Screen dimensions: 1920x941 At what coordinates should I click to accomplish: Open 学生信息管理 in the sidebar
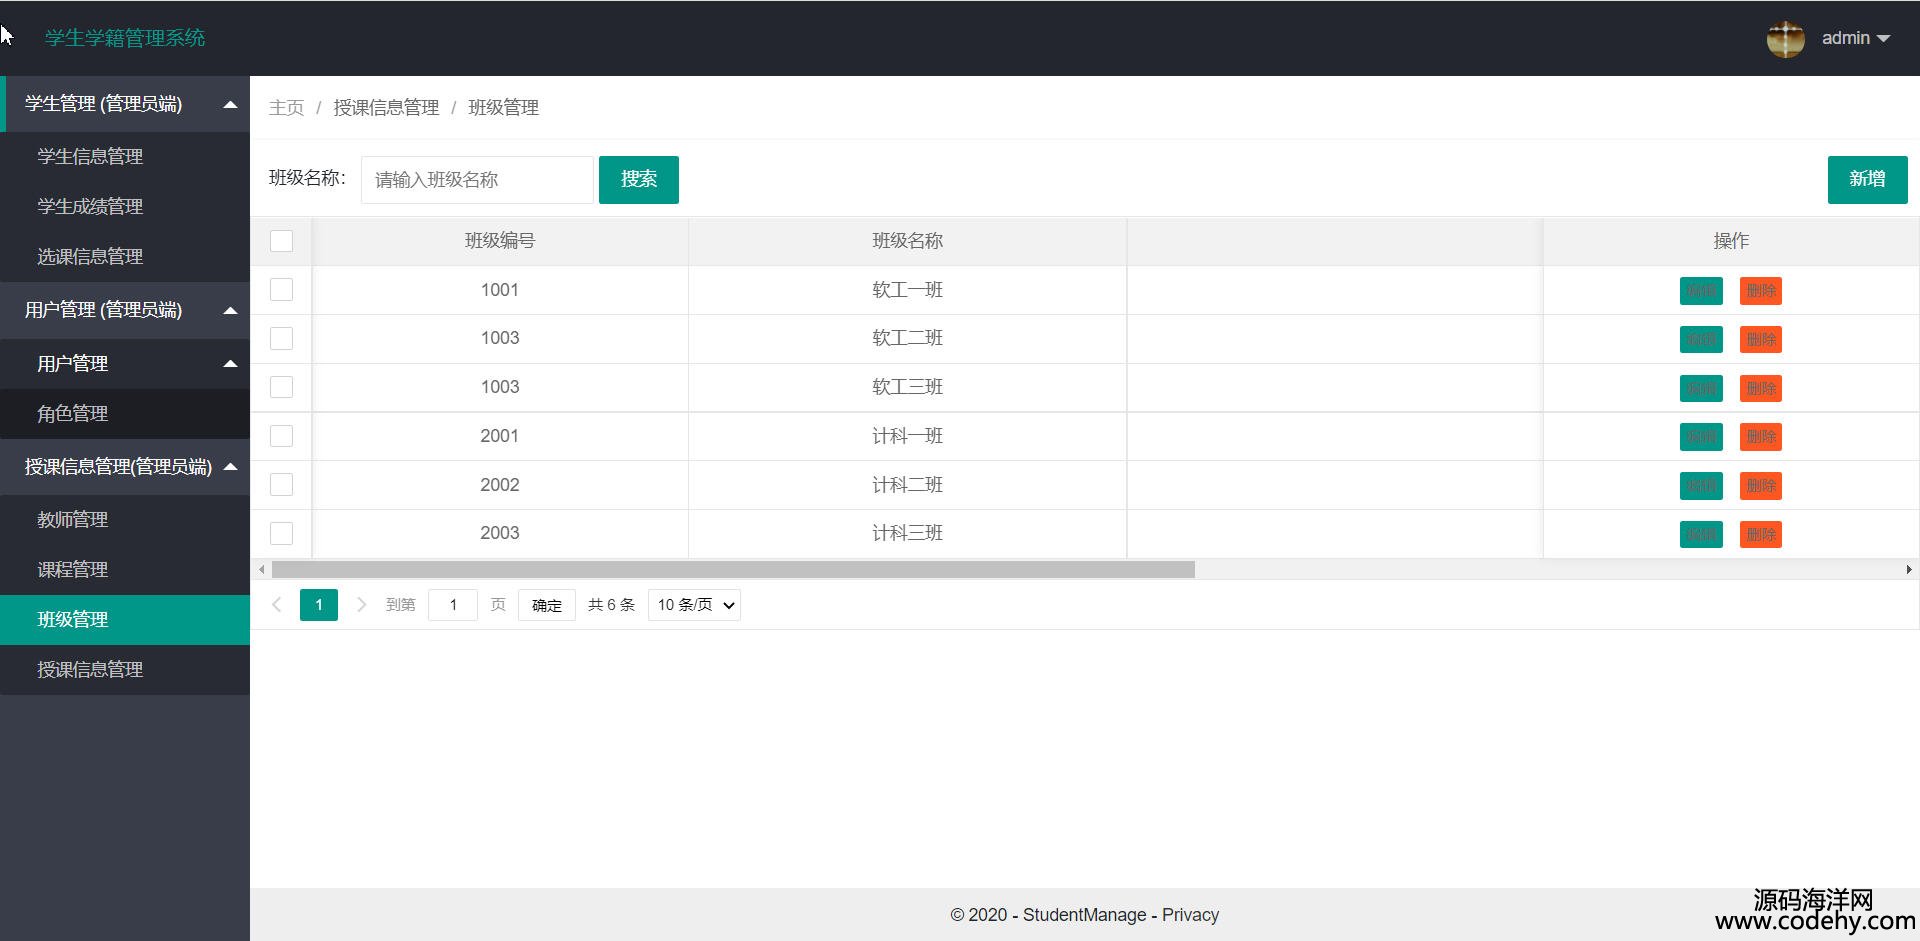click(125, 157)
